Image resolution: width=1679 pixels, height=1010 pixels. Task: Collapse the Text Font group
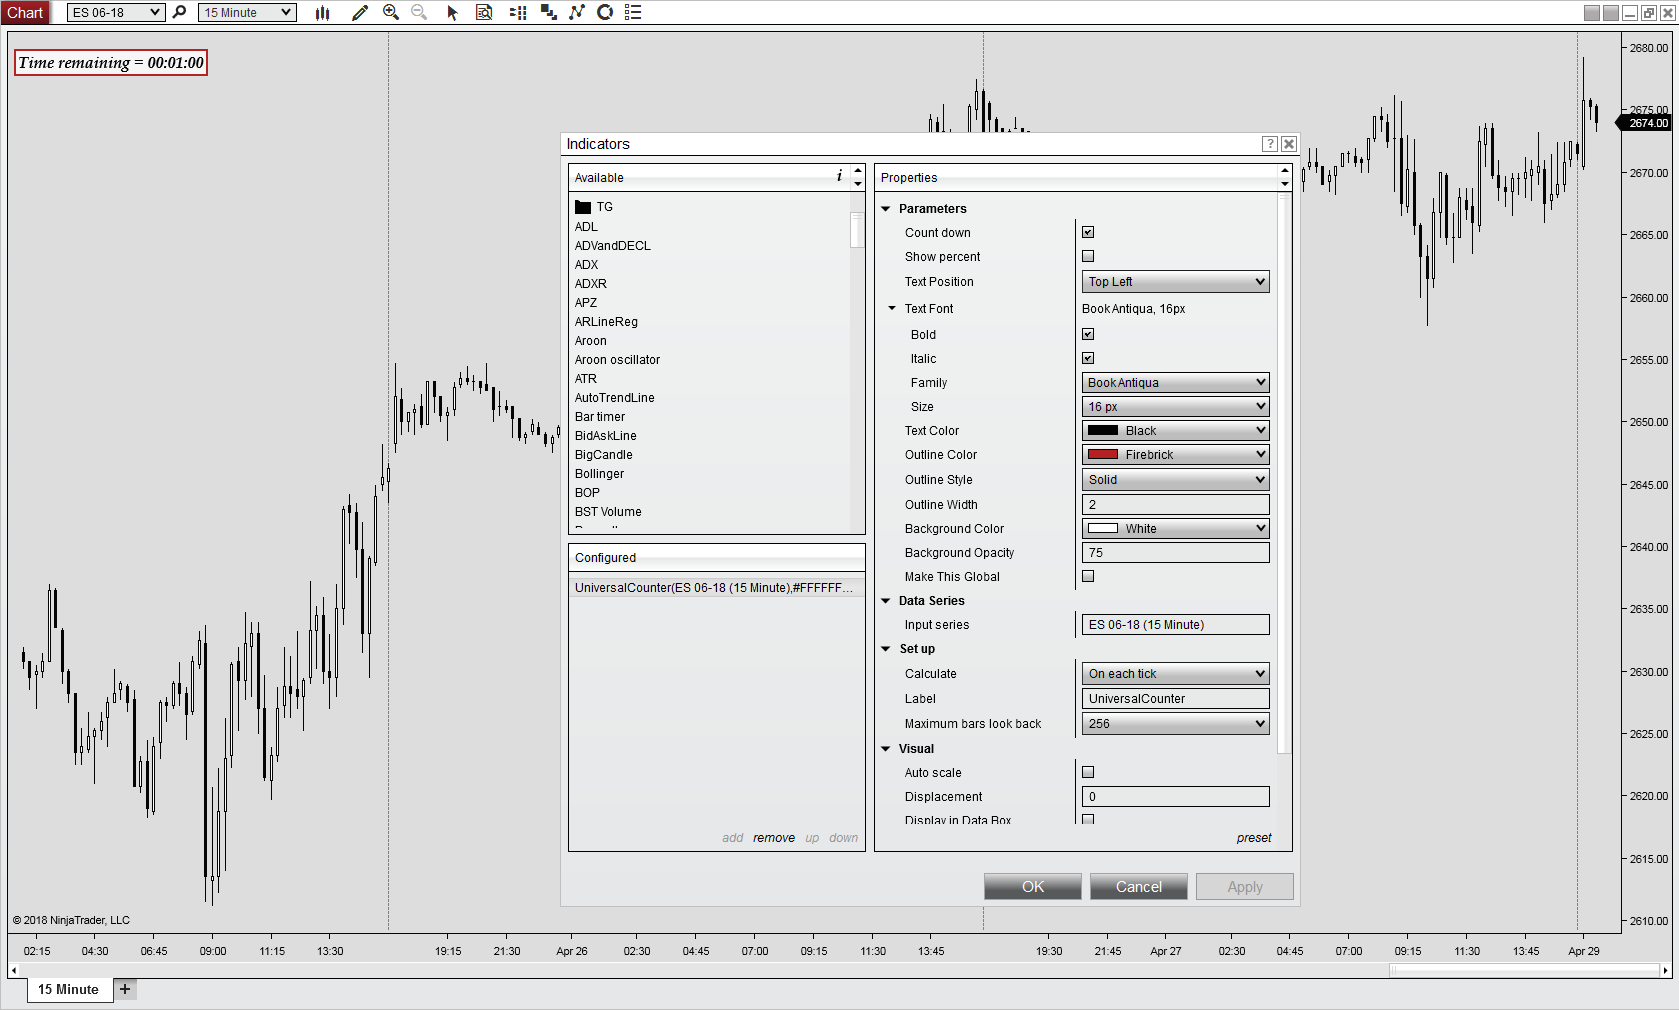pyautogui.click(x=892, y=309)
